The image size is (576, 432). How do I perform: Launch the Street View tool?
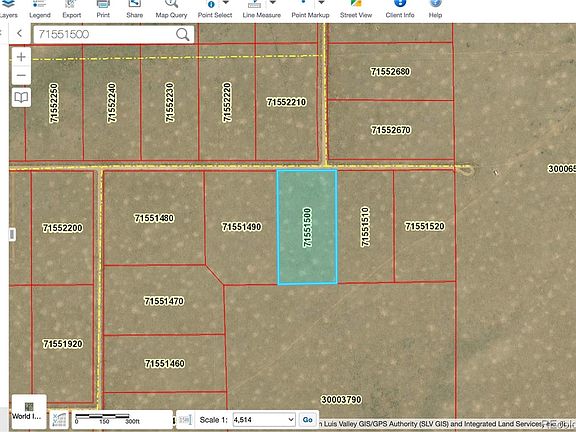coord(356,10)
